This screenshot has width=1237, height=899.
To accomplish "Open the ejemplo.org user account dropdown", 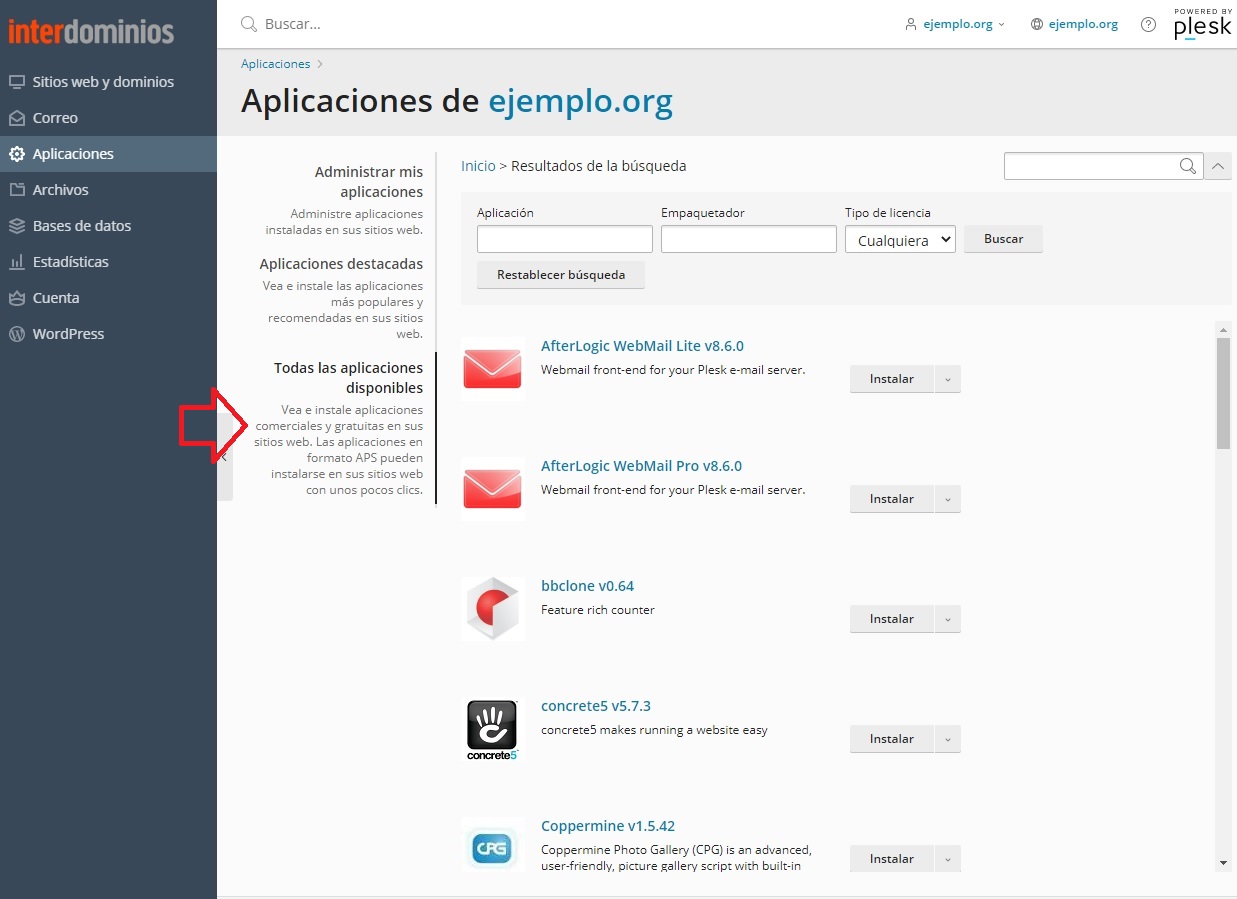I will [x=955, y=24].
